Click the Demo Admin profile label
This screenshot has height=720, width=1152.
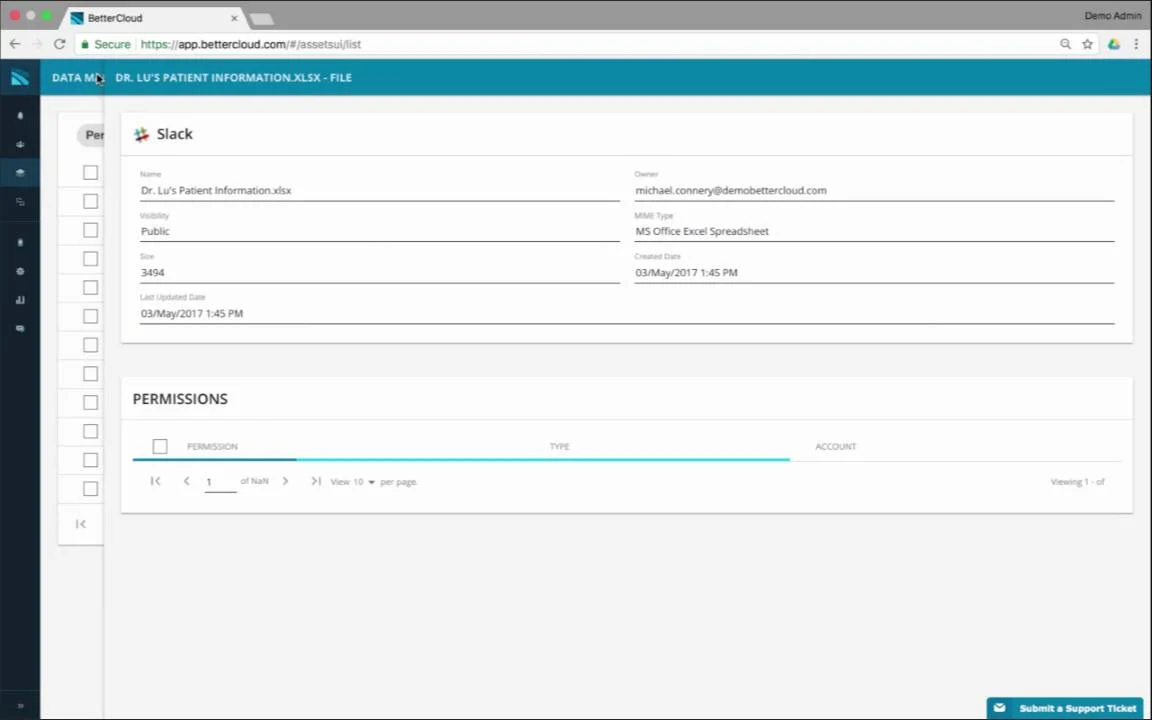[1113, 15]
